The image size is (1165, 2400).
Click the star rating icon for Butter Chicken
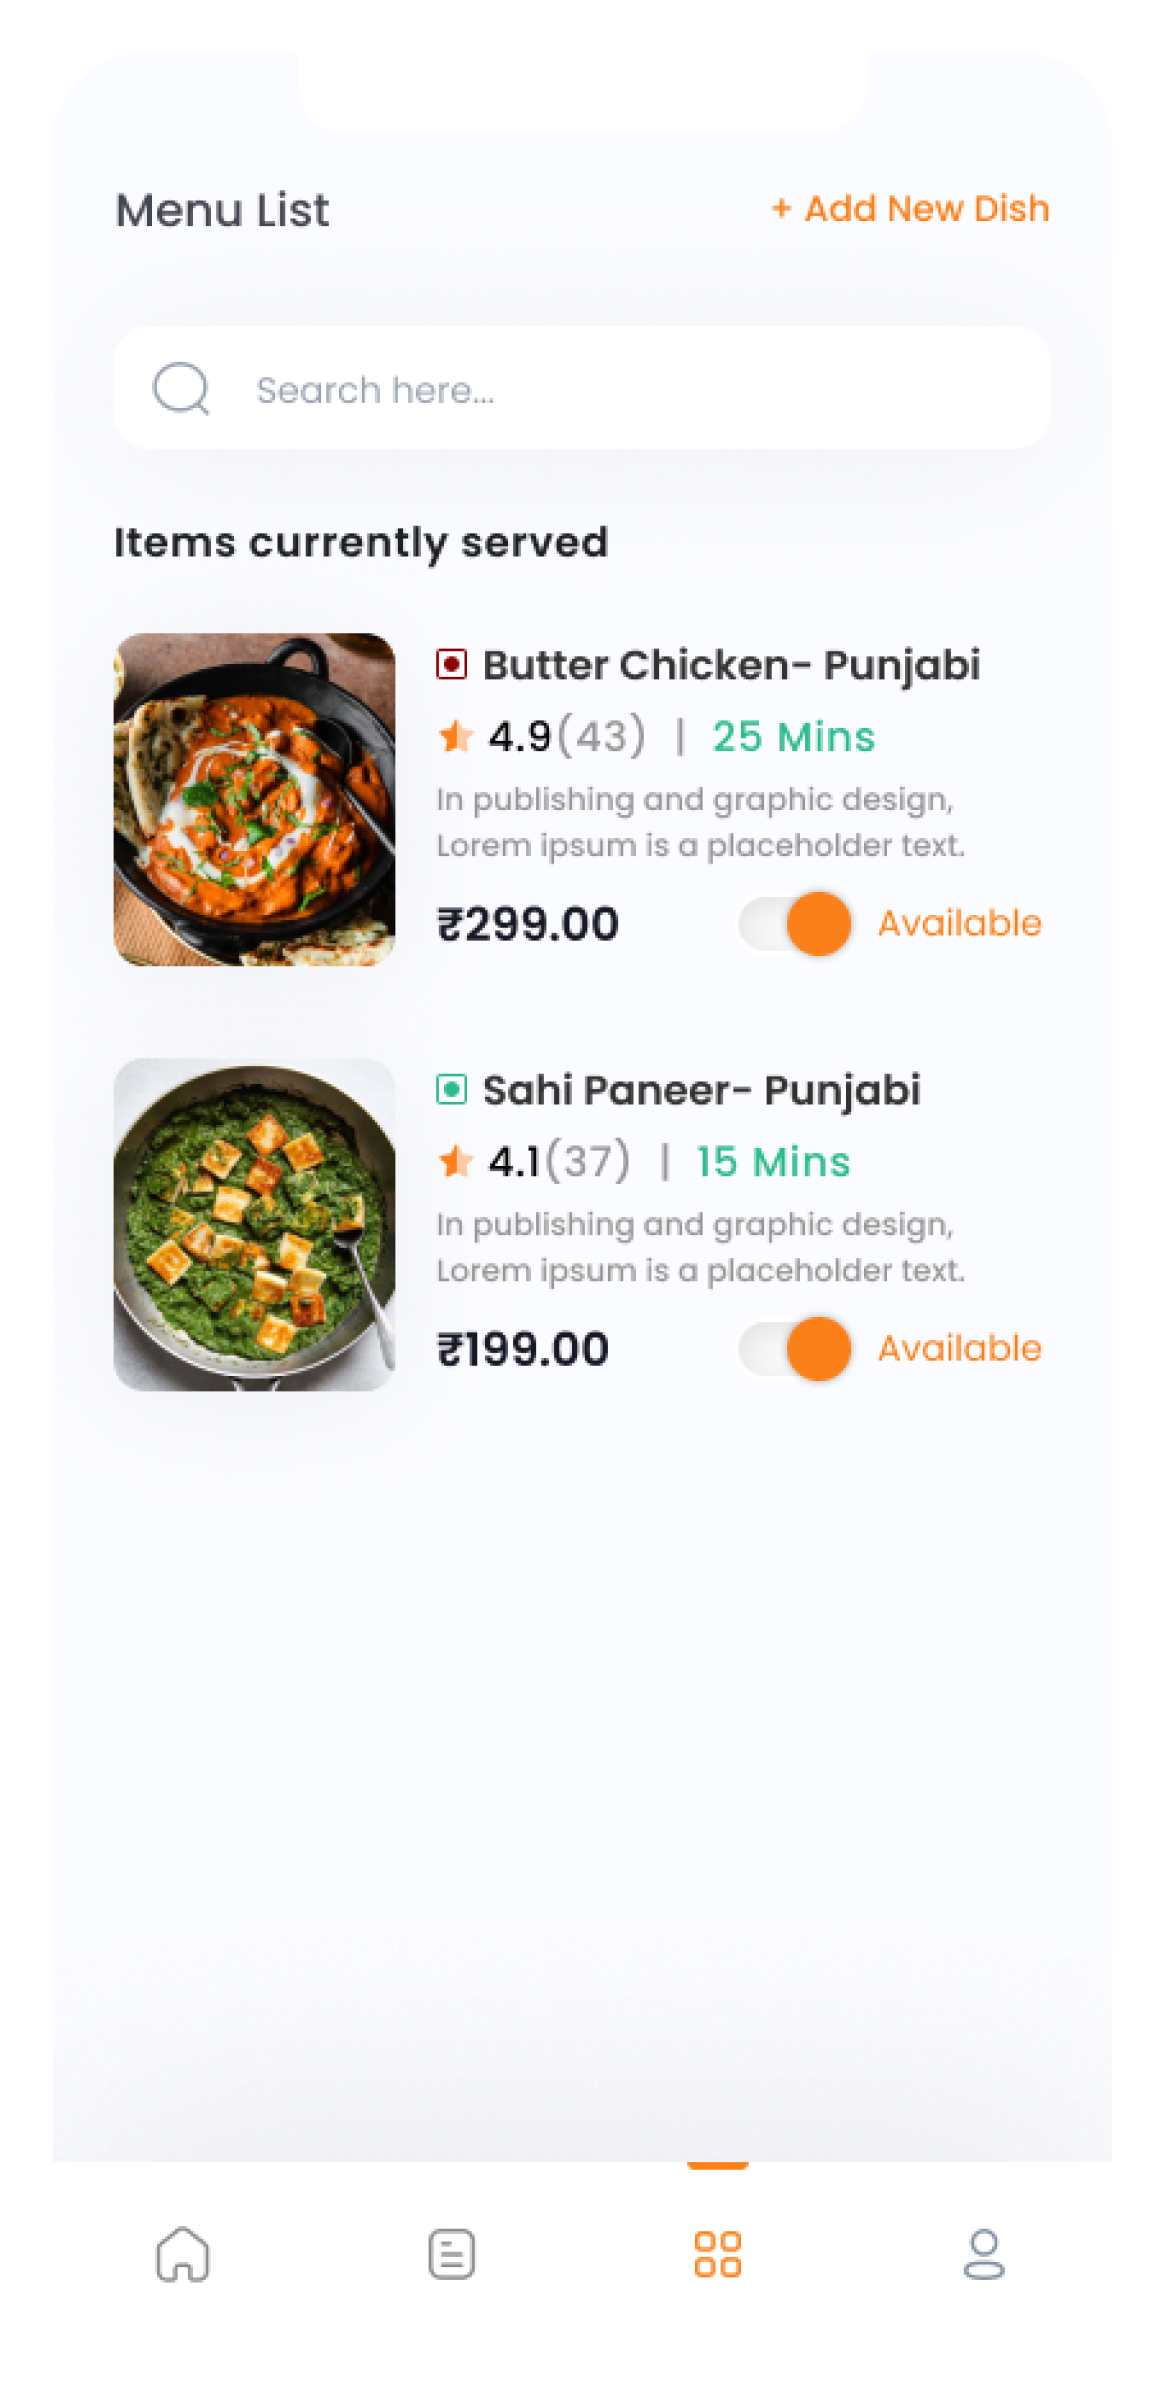point(456,736)
